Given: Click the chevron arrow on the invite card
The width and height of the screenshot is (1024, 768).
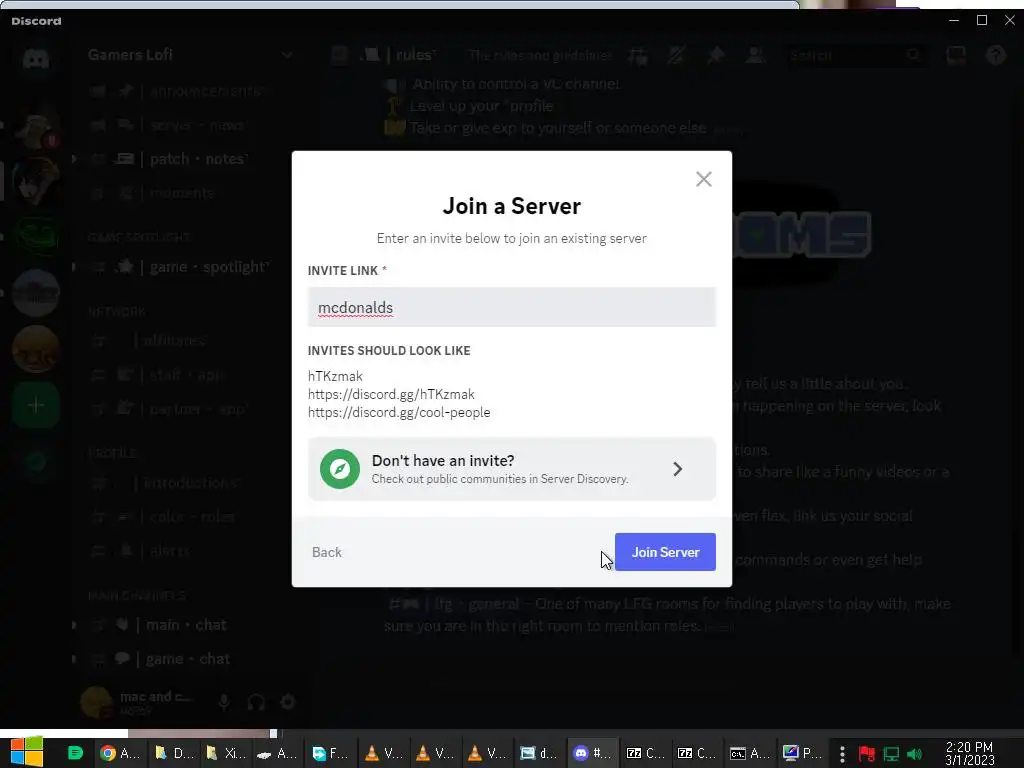Looking at the screenshot, I should point(677,469).
